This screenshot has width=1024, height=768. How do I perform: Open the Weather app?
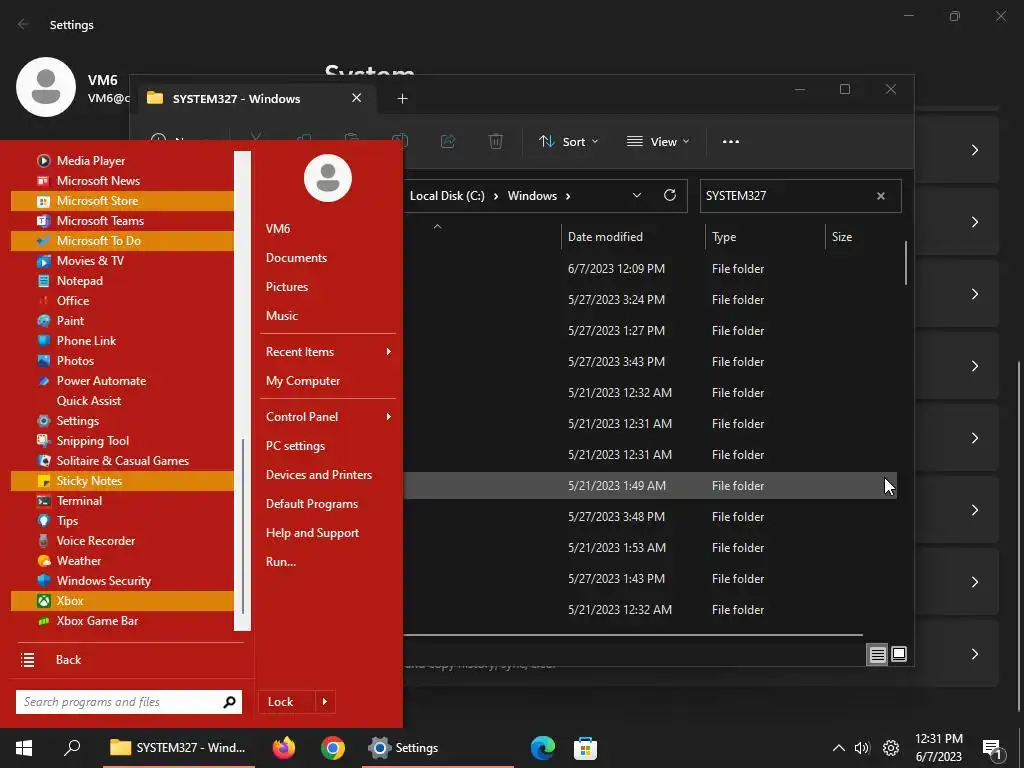[x=122, y=560]
